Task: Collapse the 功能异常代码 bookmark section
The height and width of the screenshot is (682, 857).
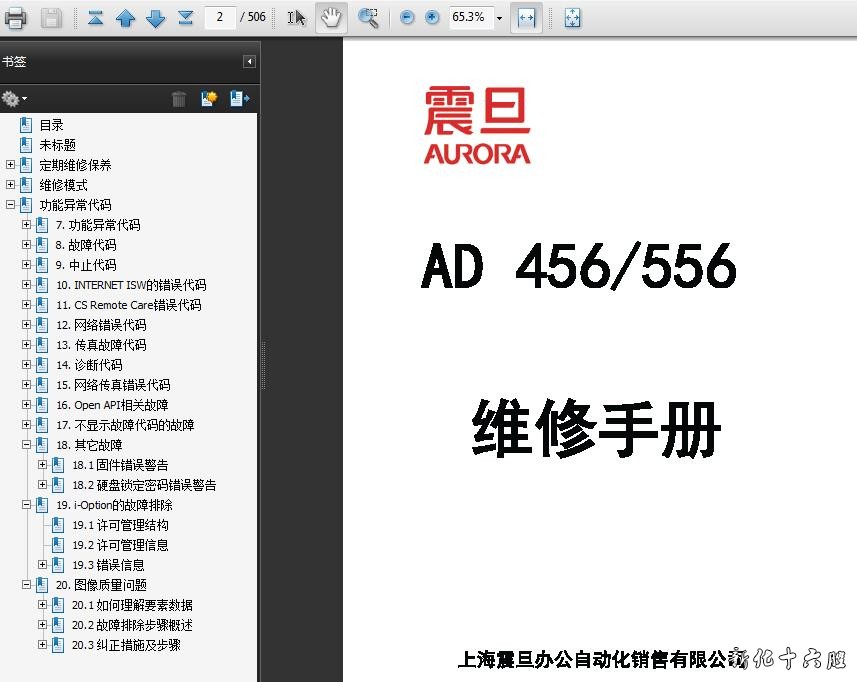Action: pyautogui.click(x=11, y=205)
